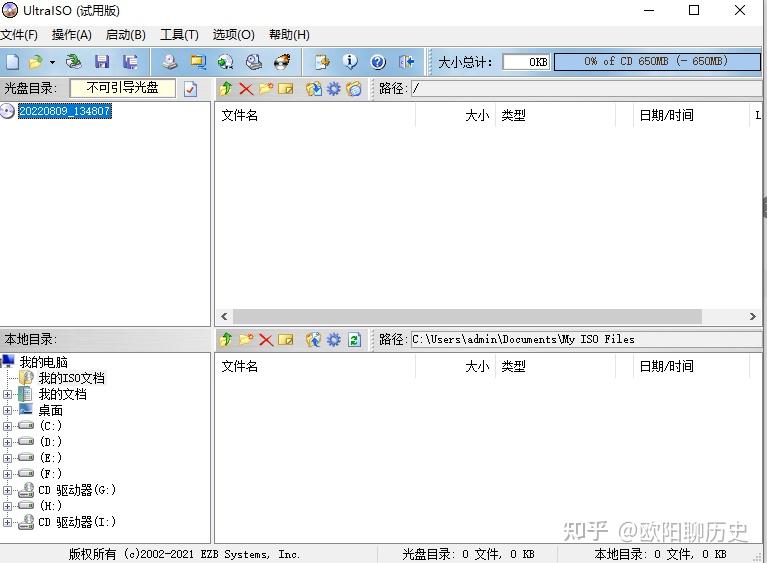Click the rename icon in local toolbar

click(286, 339)
